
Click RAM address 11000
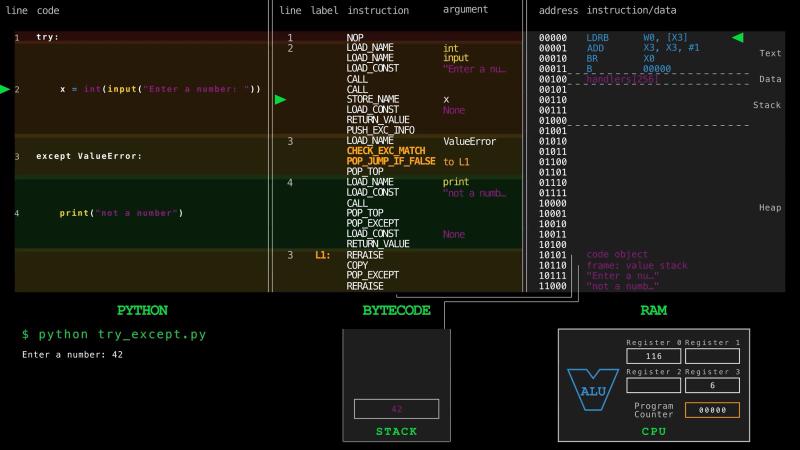pos(553,286)
